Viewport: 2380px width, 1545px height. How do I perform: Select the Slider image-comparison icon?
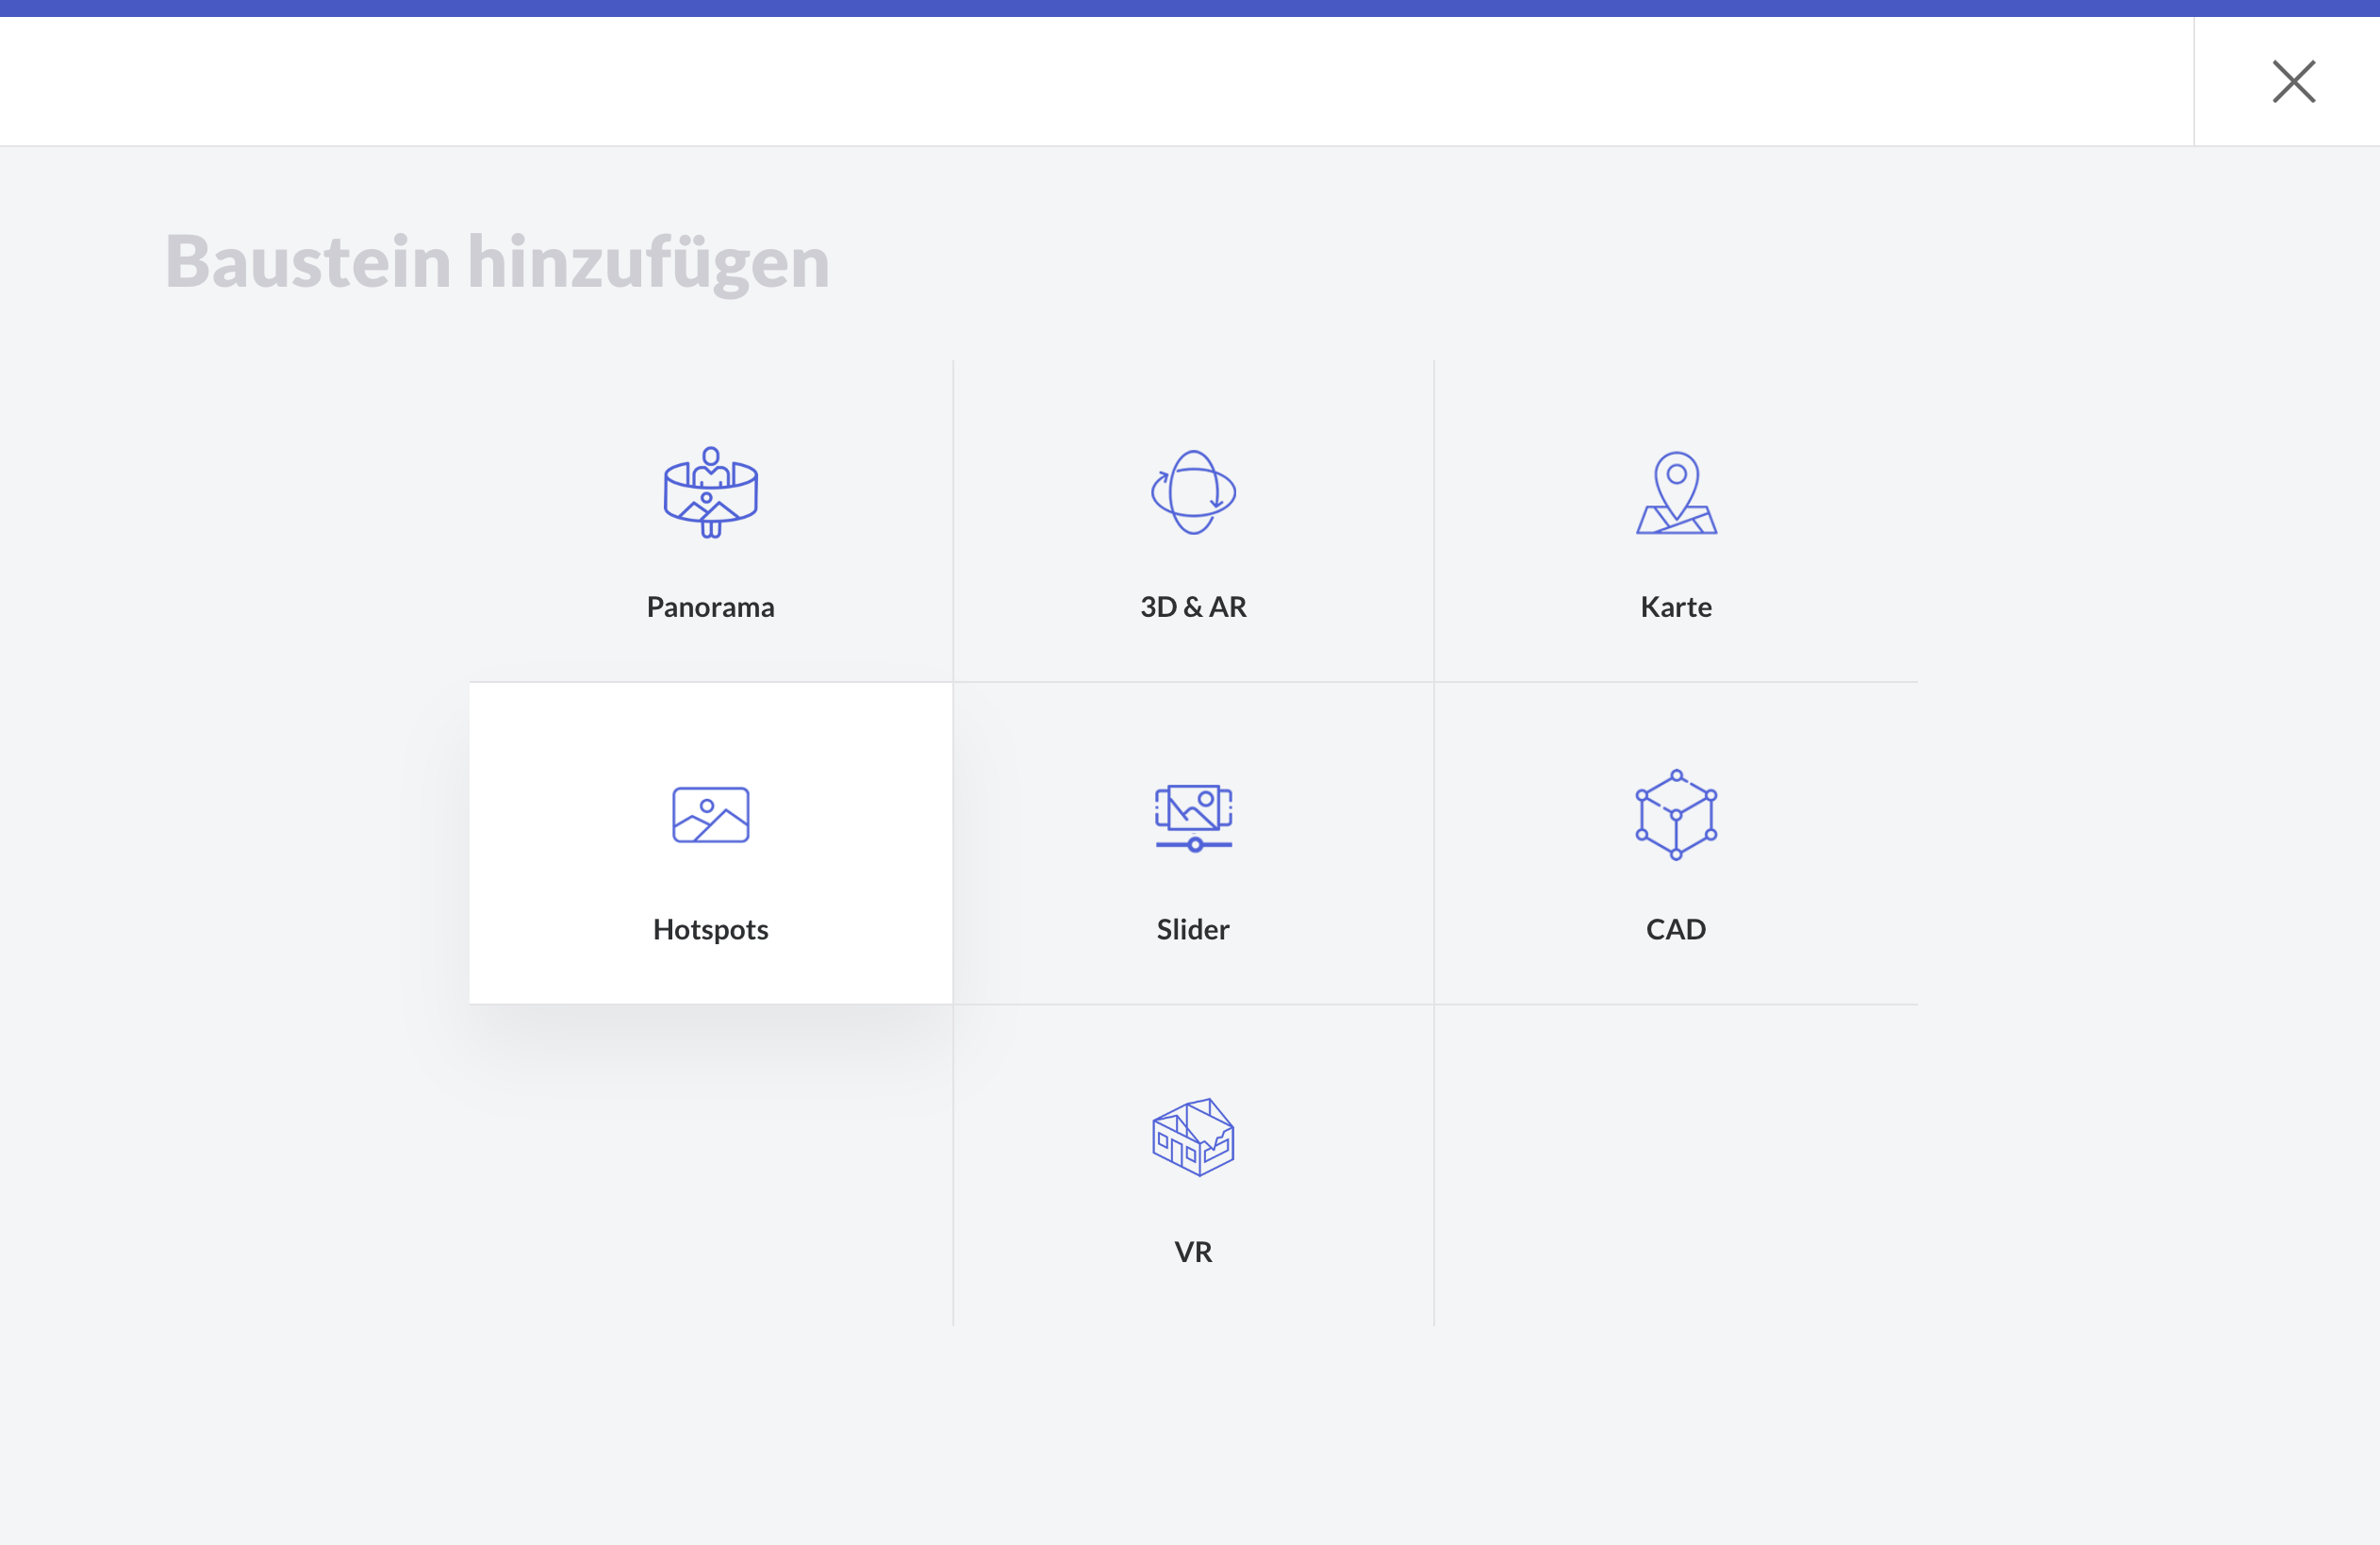1193,817
